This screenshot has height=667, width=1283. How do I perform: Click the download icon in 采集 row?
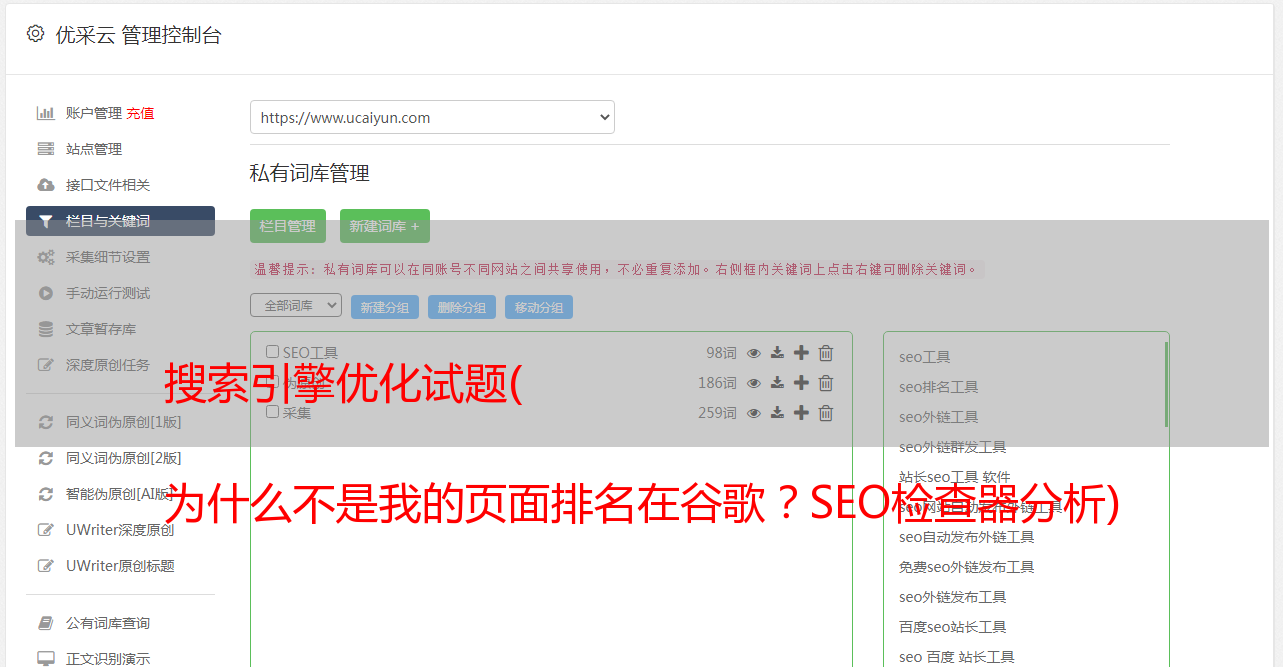click(777, 413)
